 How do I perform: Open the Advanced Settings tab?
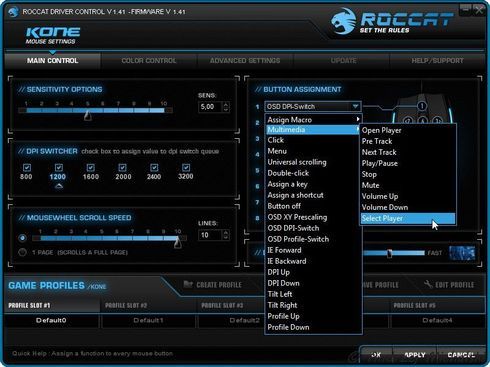click(245, 61)
